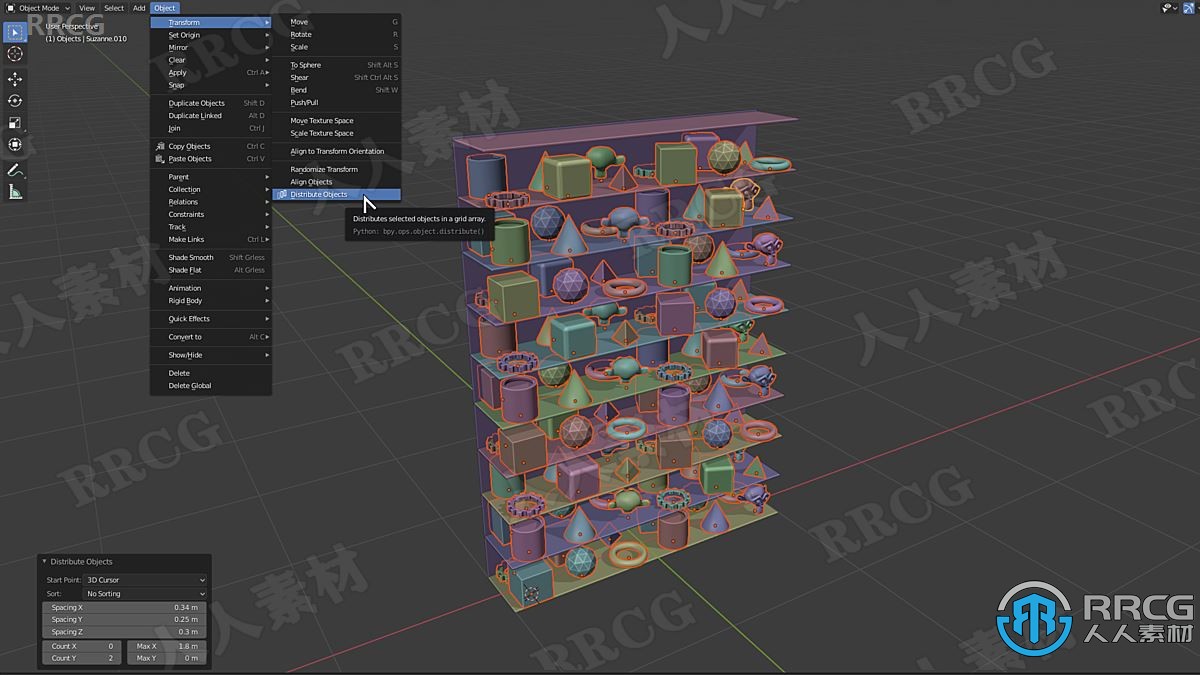
Task: Toggle the viewport gizmos button
Action: 1190,7
